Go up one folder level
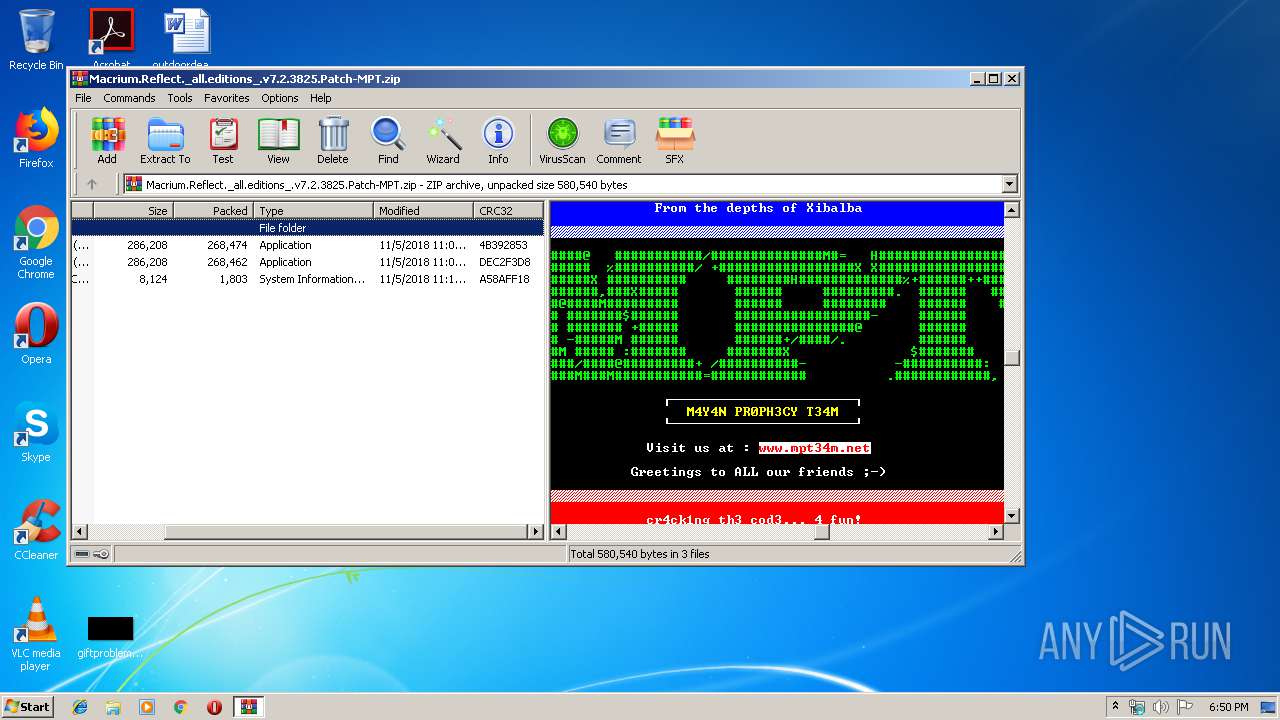This screenshot has width=1280, height=720. click(92, 184)
